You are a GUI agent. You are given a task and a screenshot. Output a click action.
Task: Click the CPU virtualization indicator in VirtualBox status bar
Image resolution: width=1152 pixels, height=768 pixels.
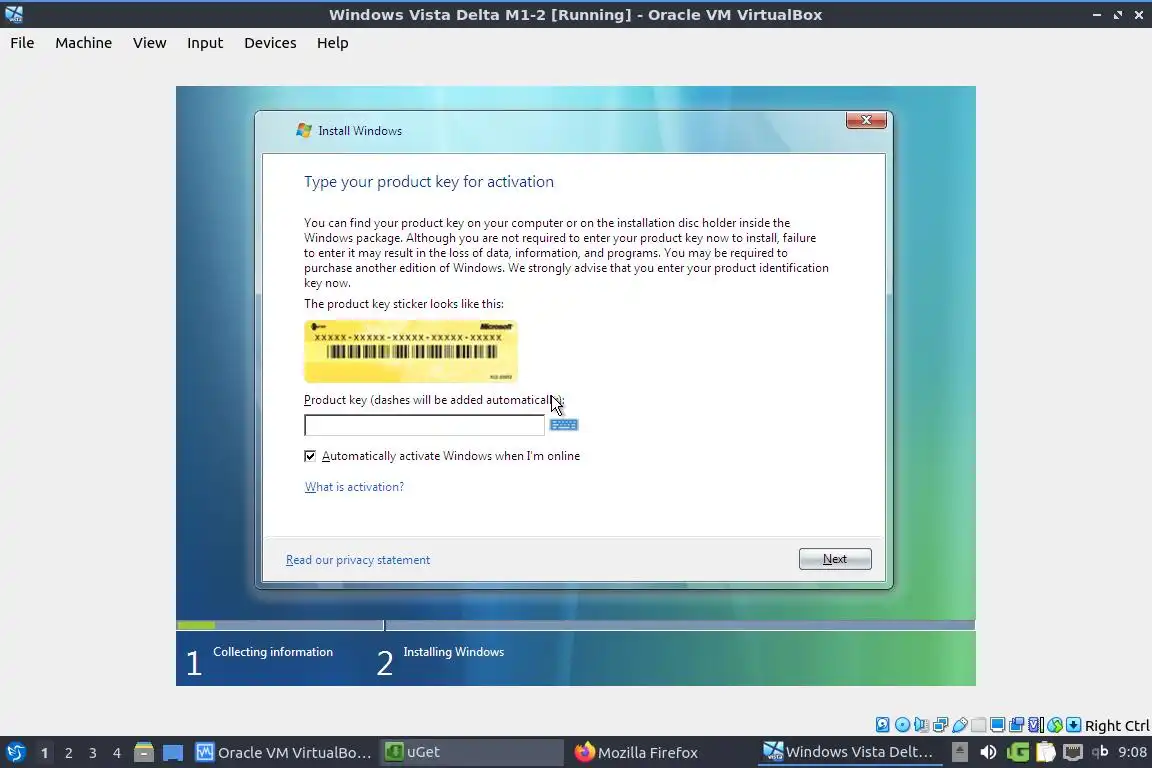point(1036,725)
